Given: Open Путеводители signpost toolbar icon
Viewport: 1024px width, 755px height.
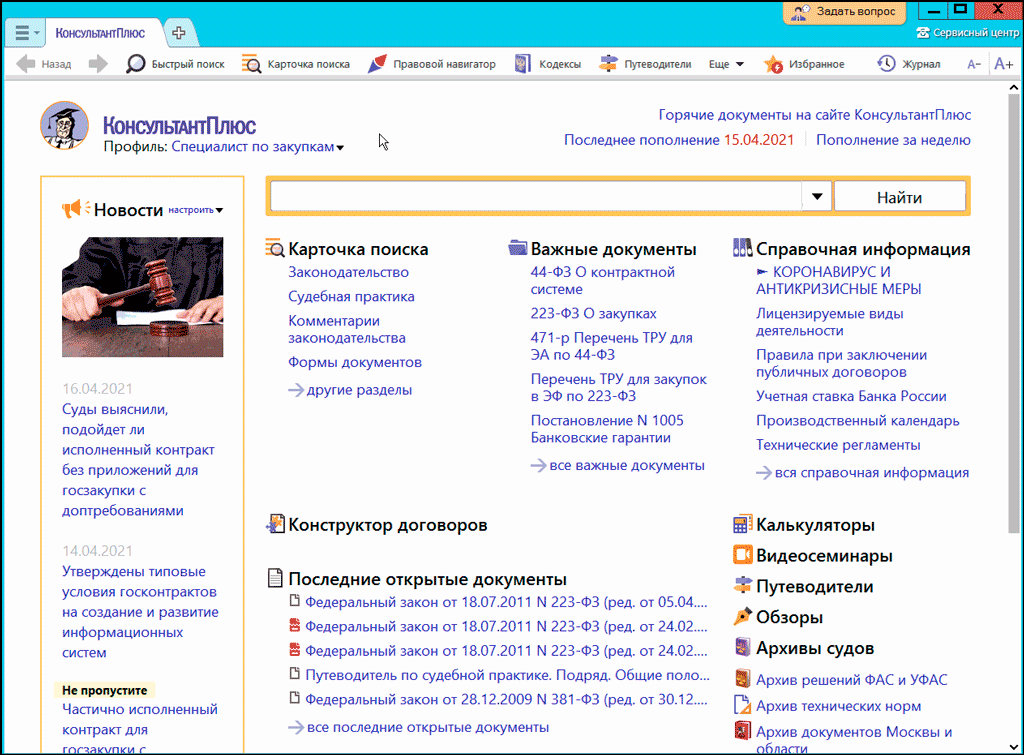Looking at the screenshot, I should click(x=608, y=64).
